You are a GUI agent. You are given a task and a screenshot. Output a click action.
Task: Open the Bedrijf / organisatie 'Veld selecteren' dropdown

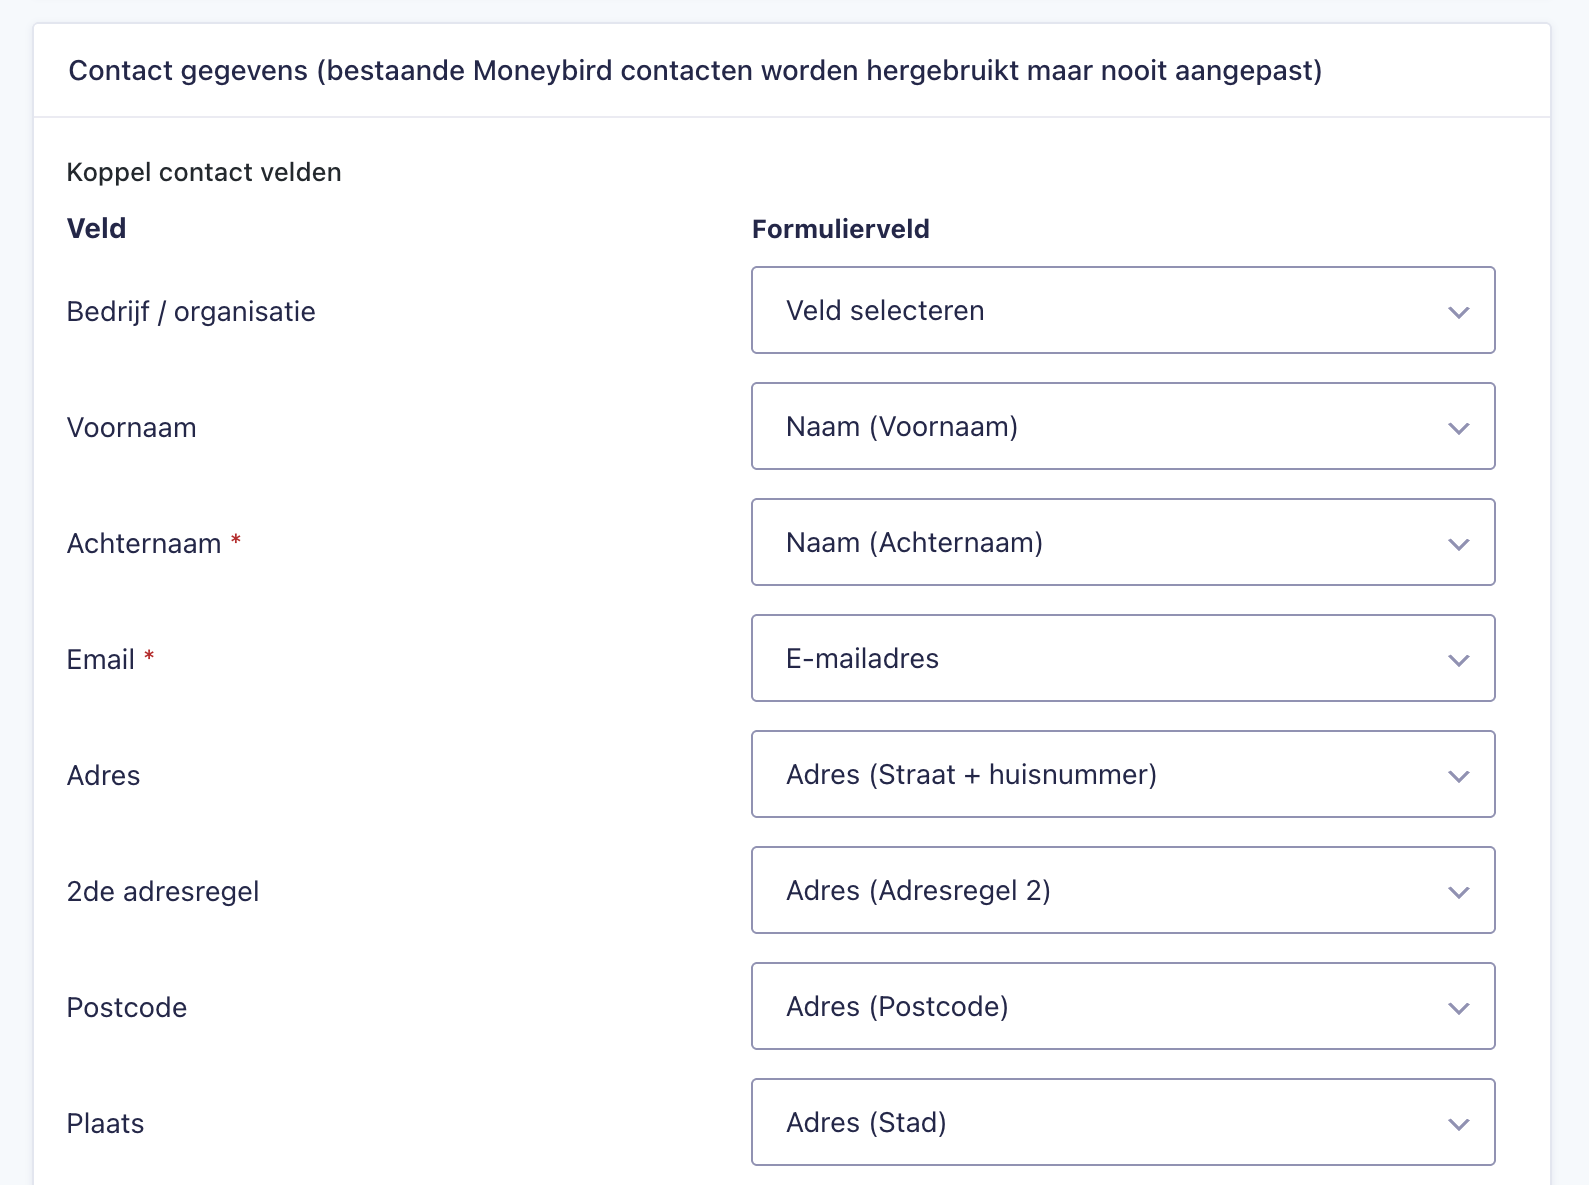coord(1122,310)
